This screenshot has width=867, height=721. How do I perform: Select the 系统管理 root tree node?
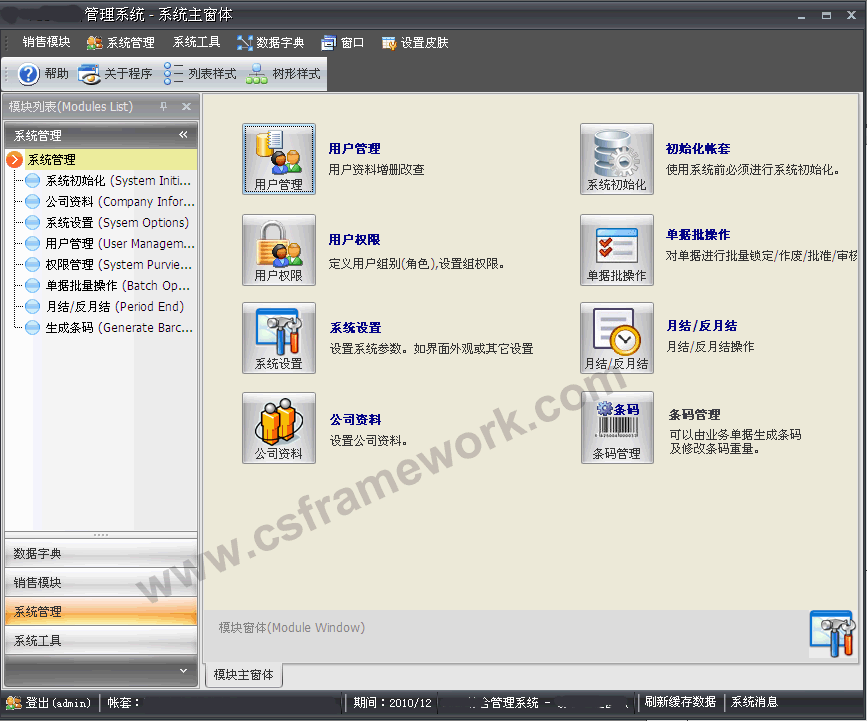pos(51,159)
